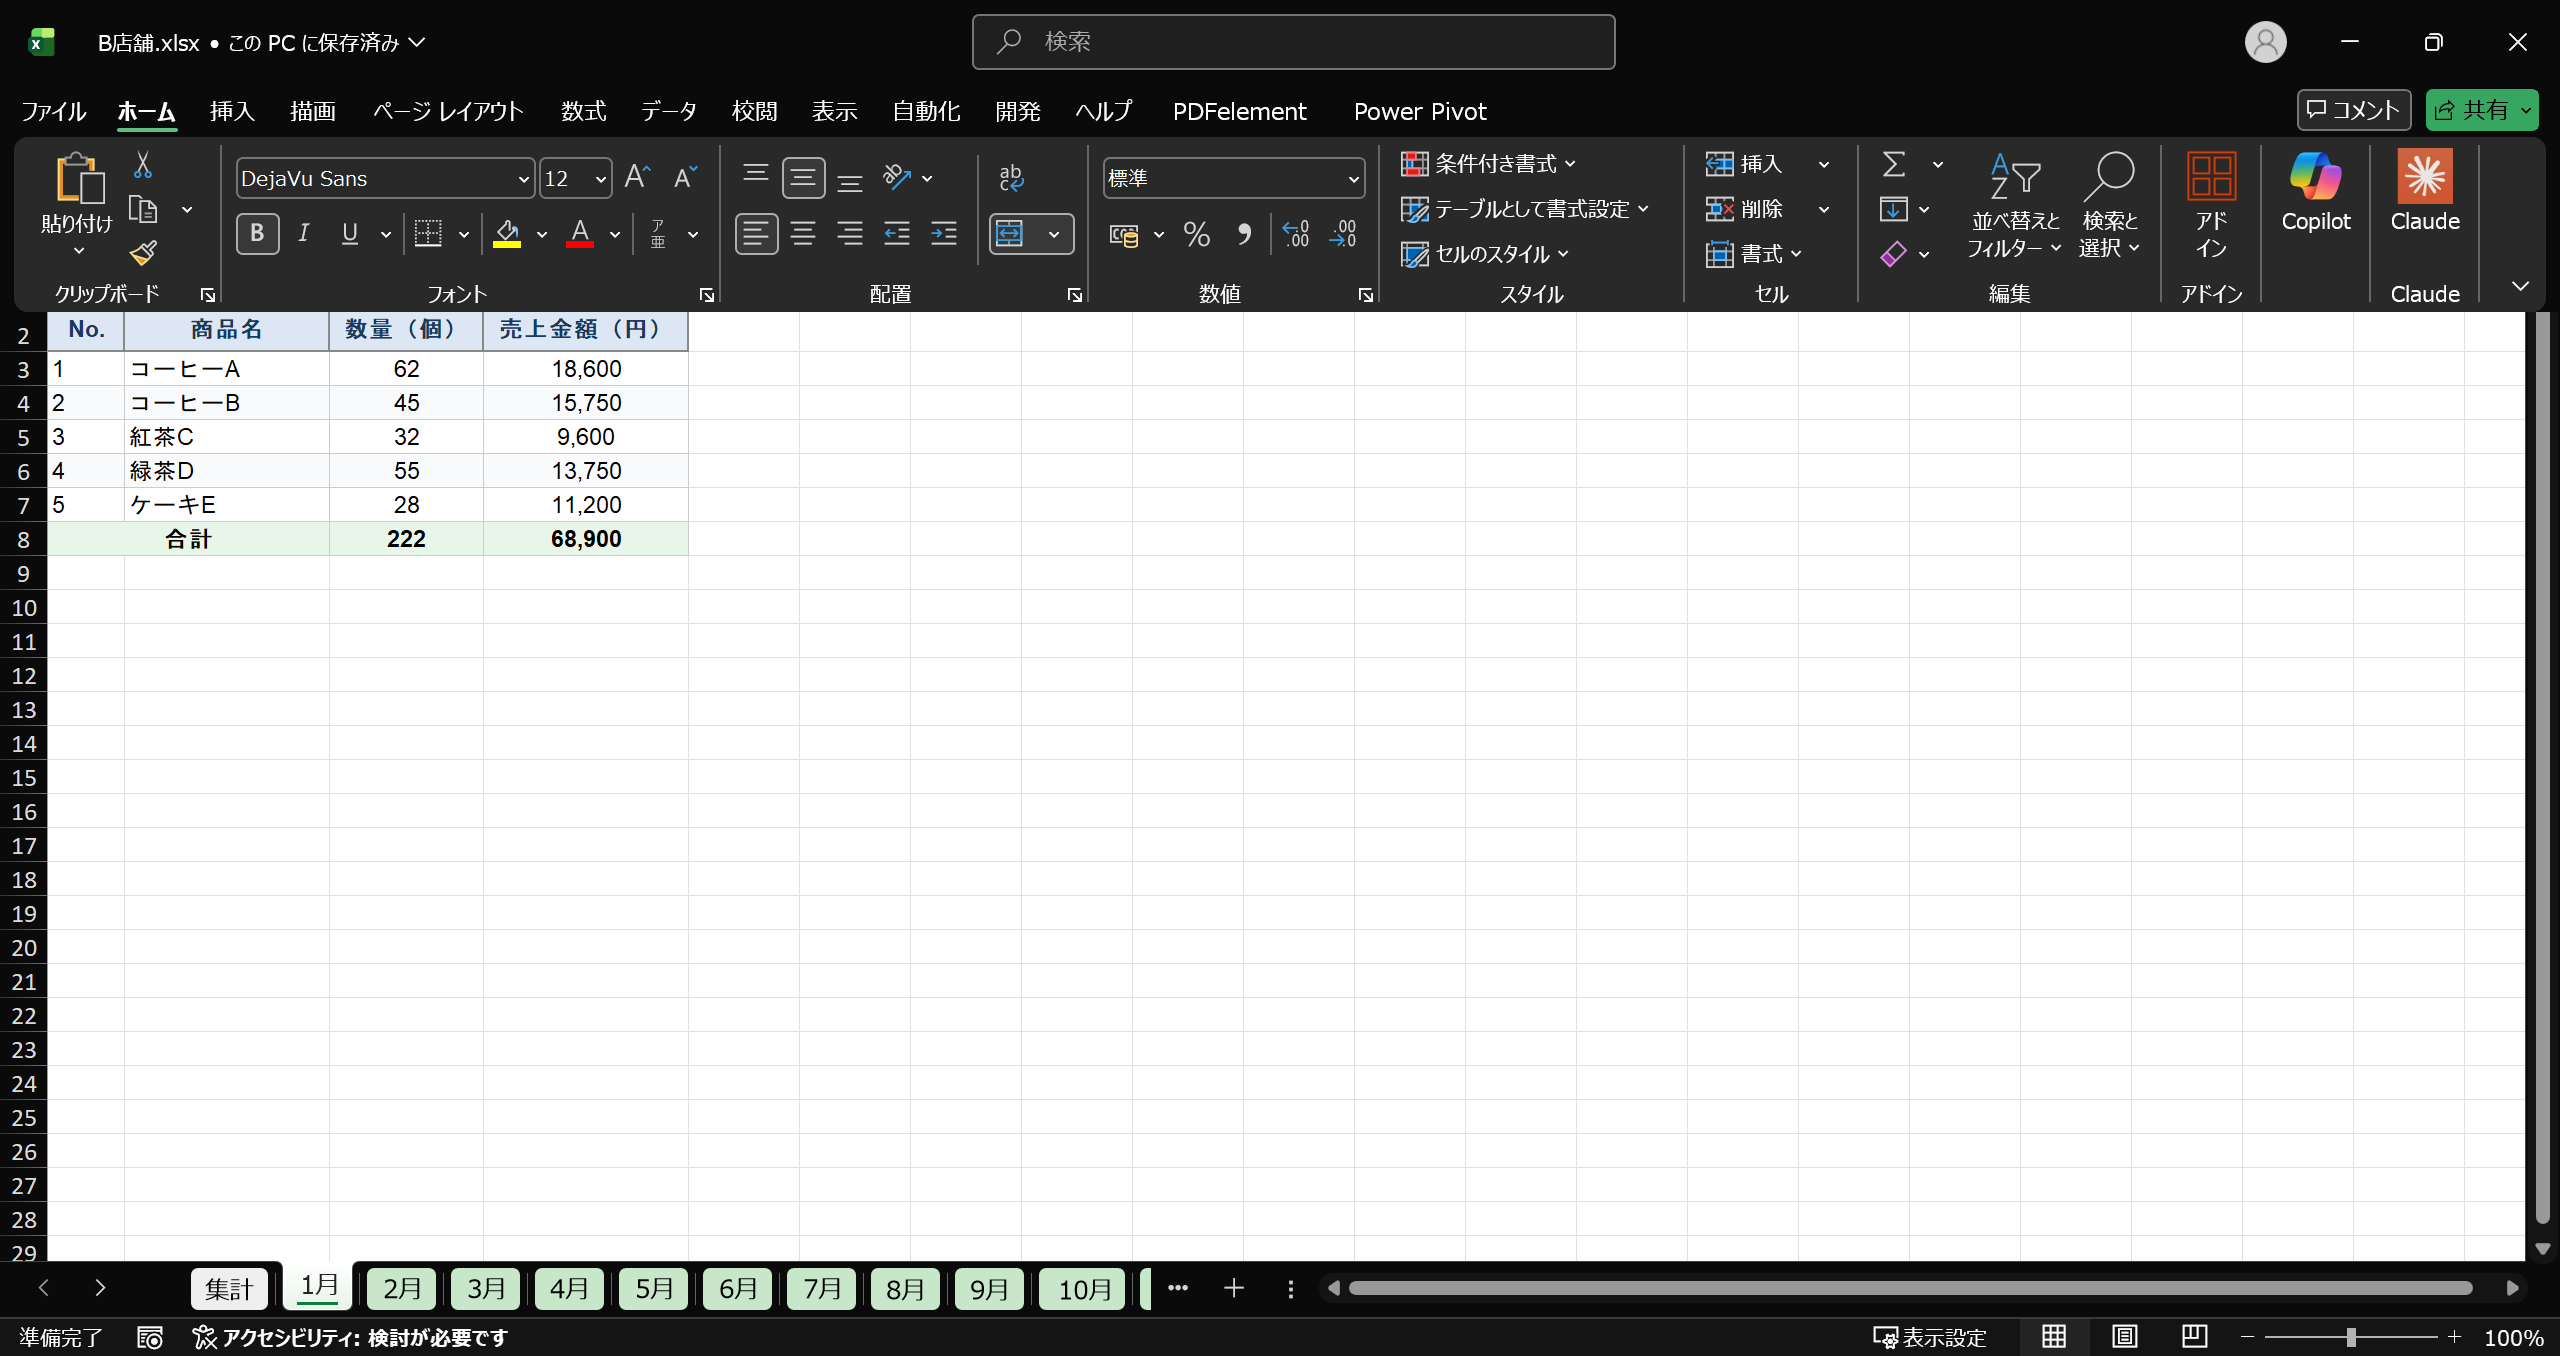Viewport: 2560px width, 1356px height.
Task: Open the 数式 ribbon tab
Action: click(x=583, y=111)
